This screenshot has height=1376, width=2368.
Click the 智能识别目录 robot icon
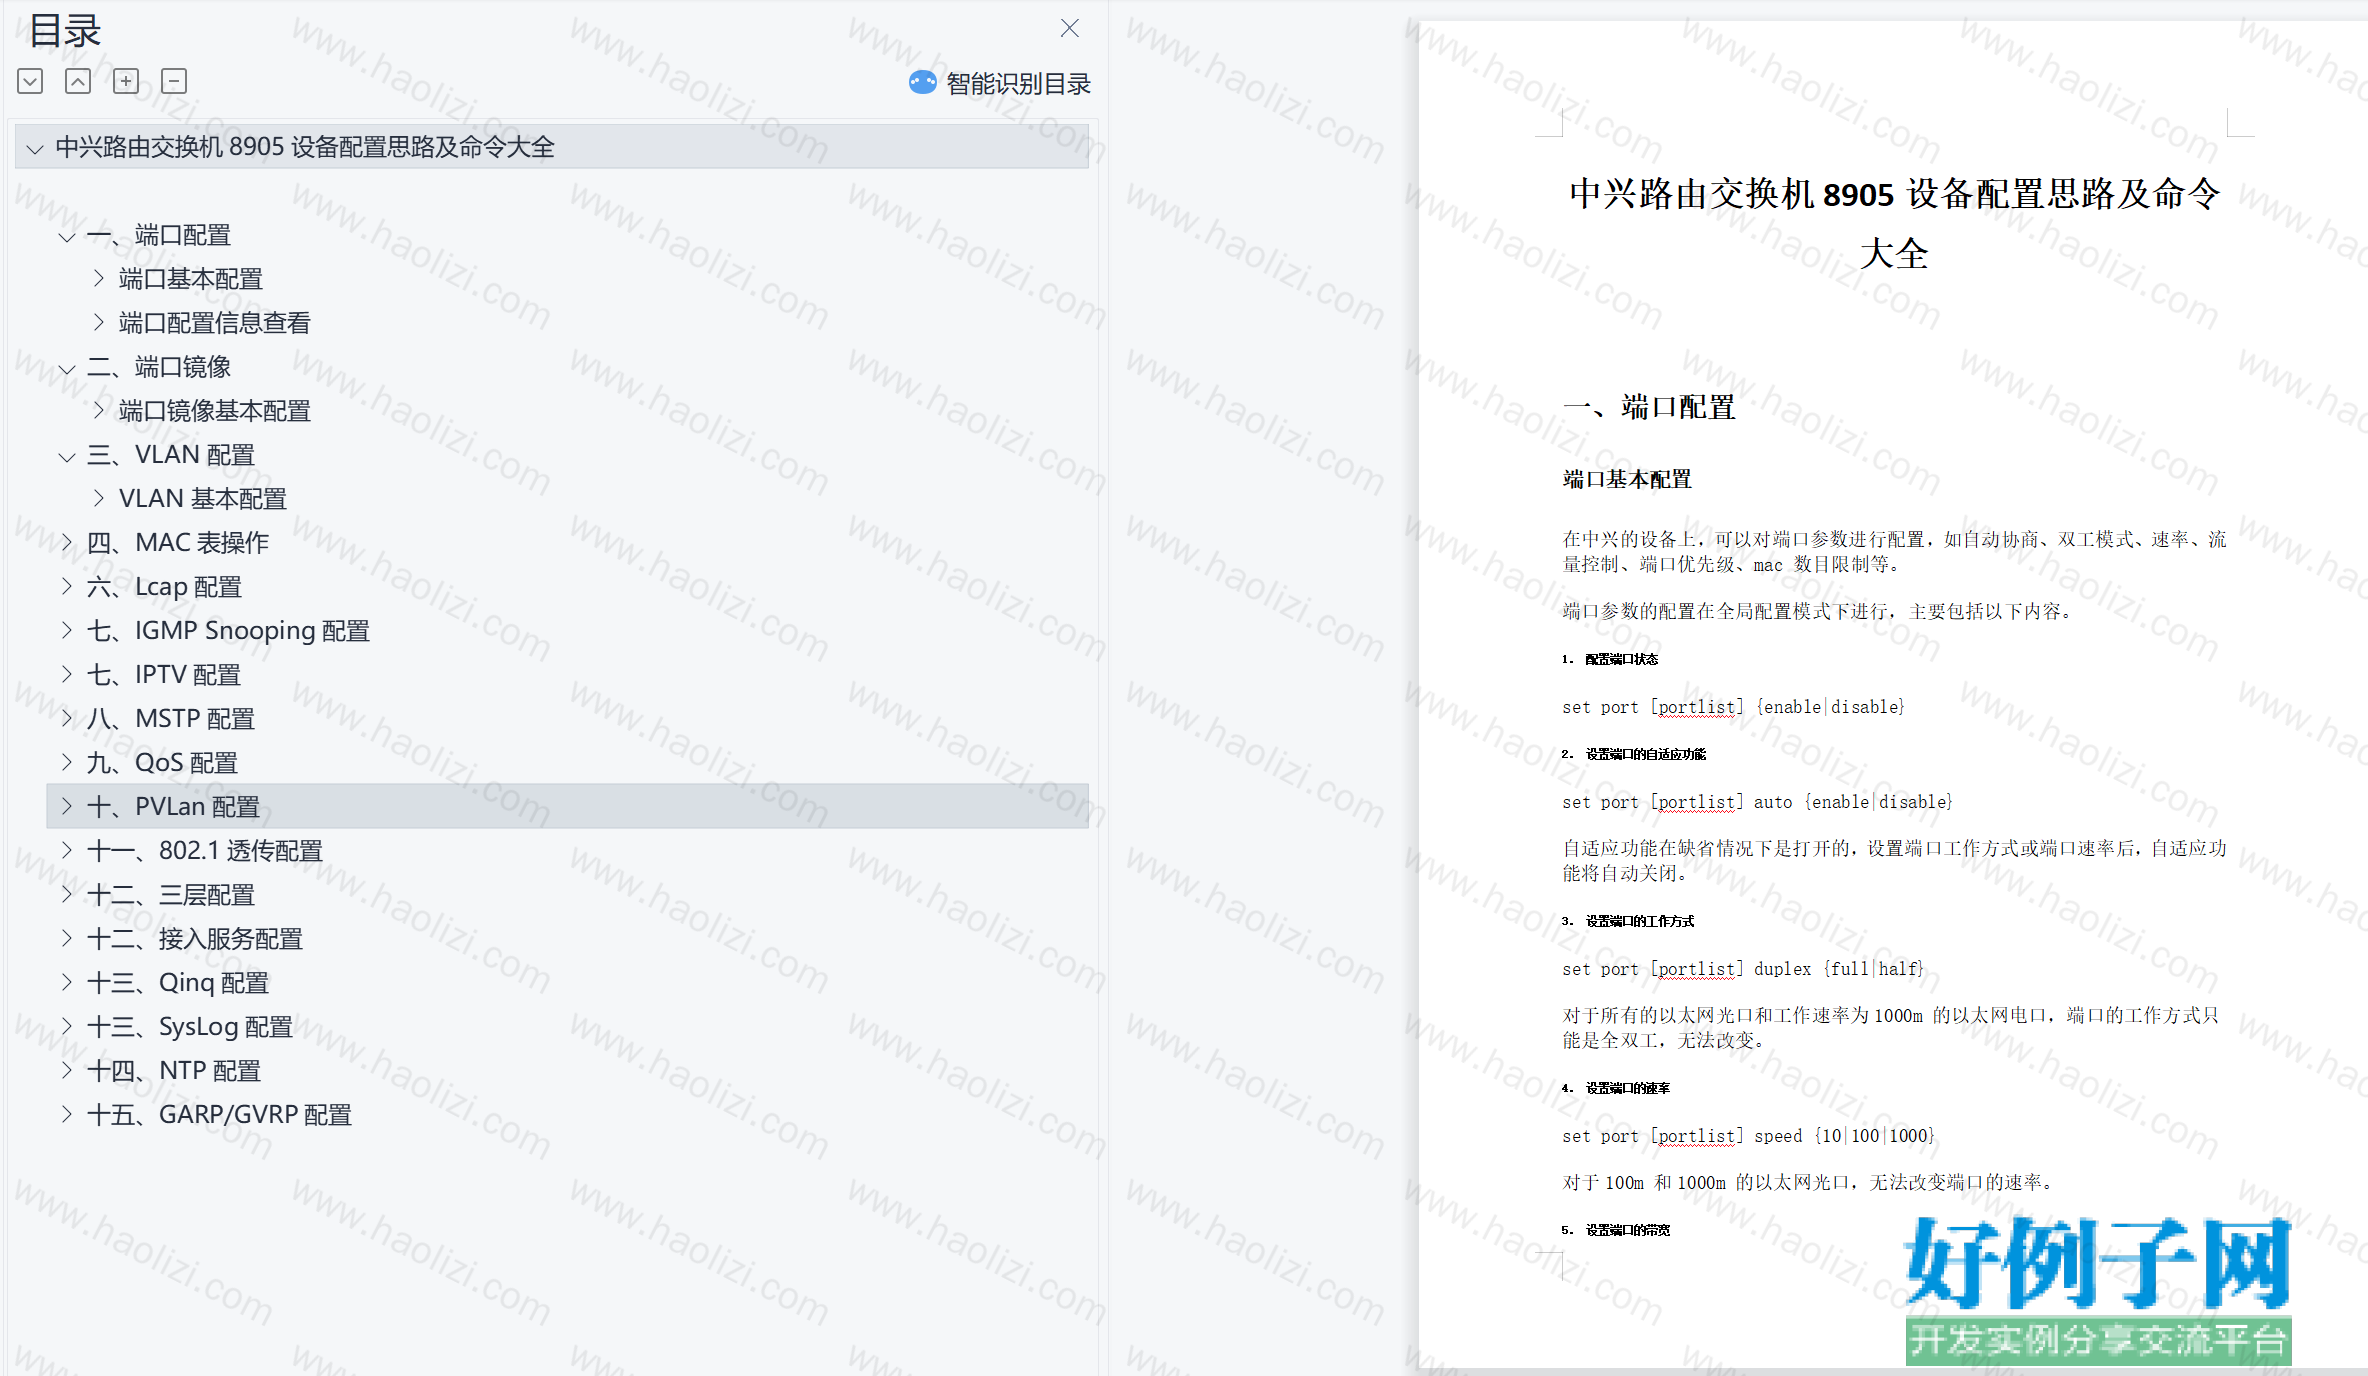(922, 83)
